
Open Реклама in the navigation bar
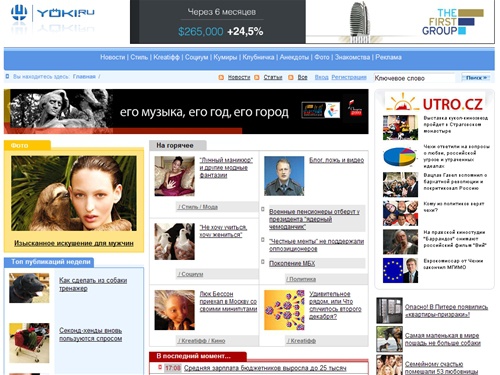coord(388,57)
